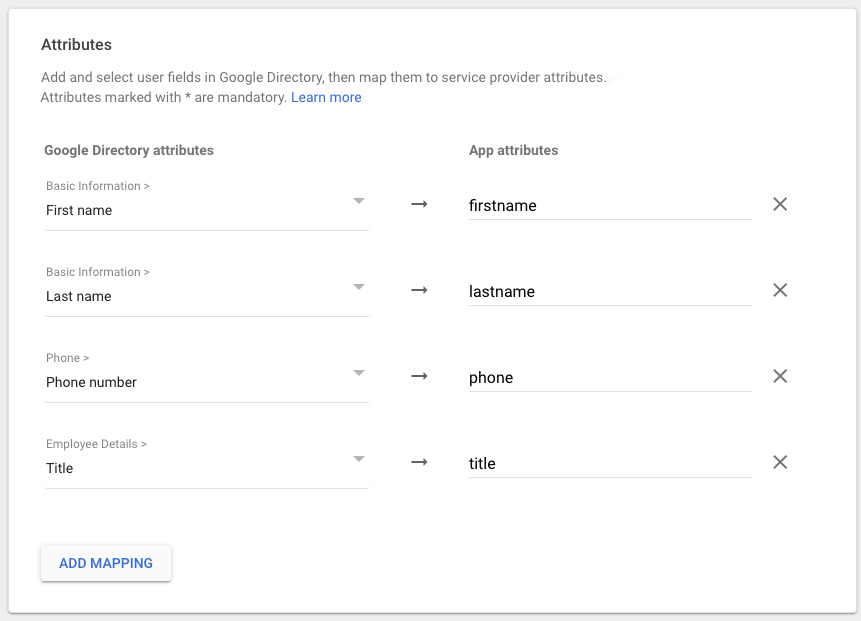This screenshot has width=861, height=621.
Task: Expand the Employee Details Title dropdown
Action: point(206,461)
